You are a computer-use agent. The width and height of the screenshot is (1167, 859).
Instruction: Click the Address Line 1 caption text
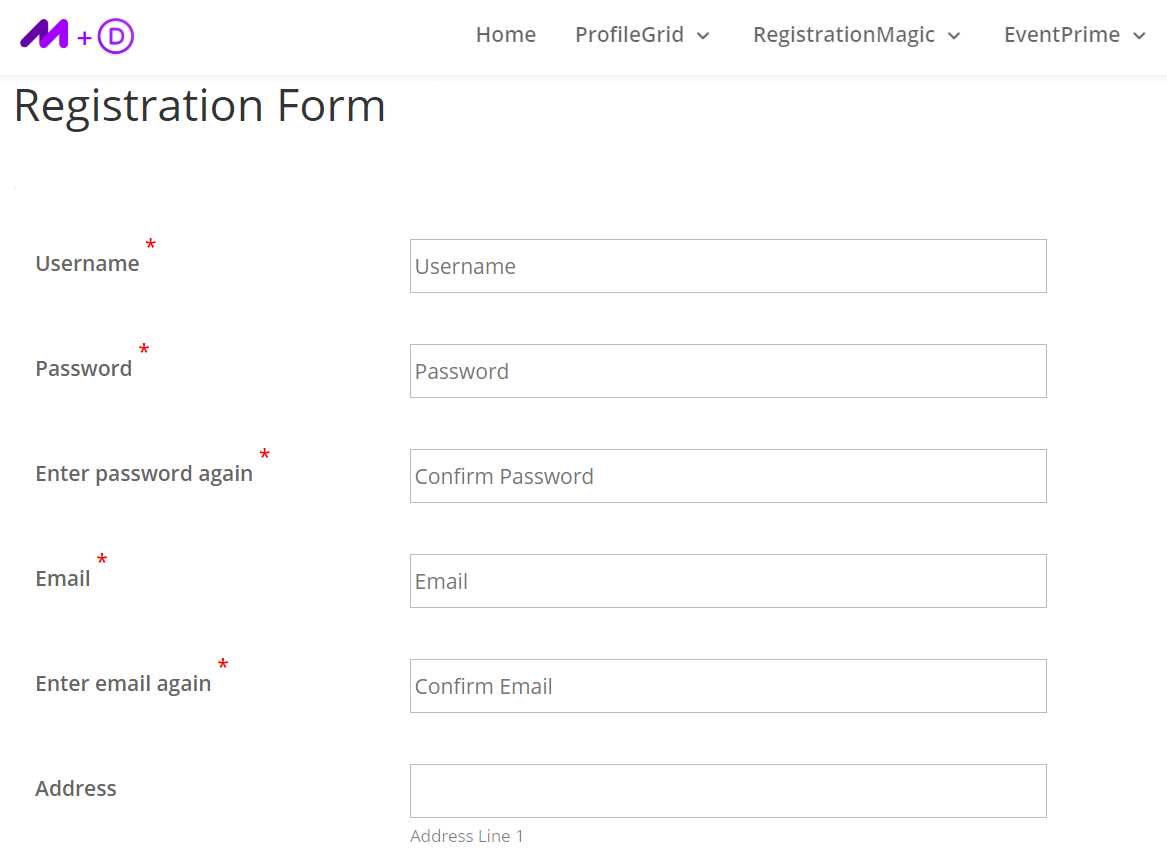[467, 836]
